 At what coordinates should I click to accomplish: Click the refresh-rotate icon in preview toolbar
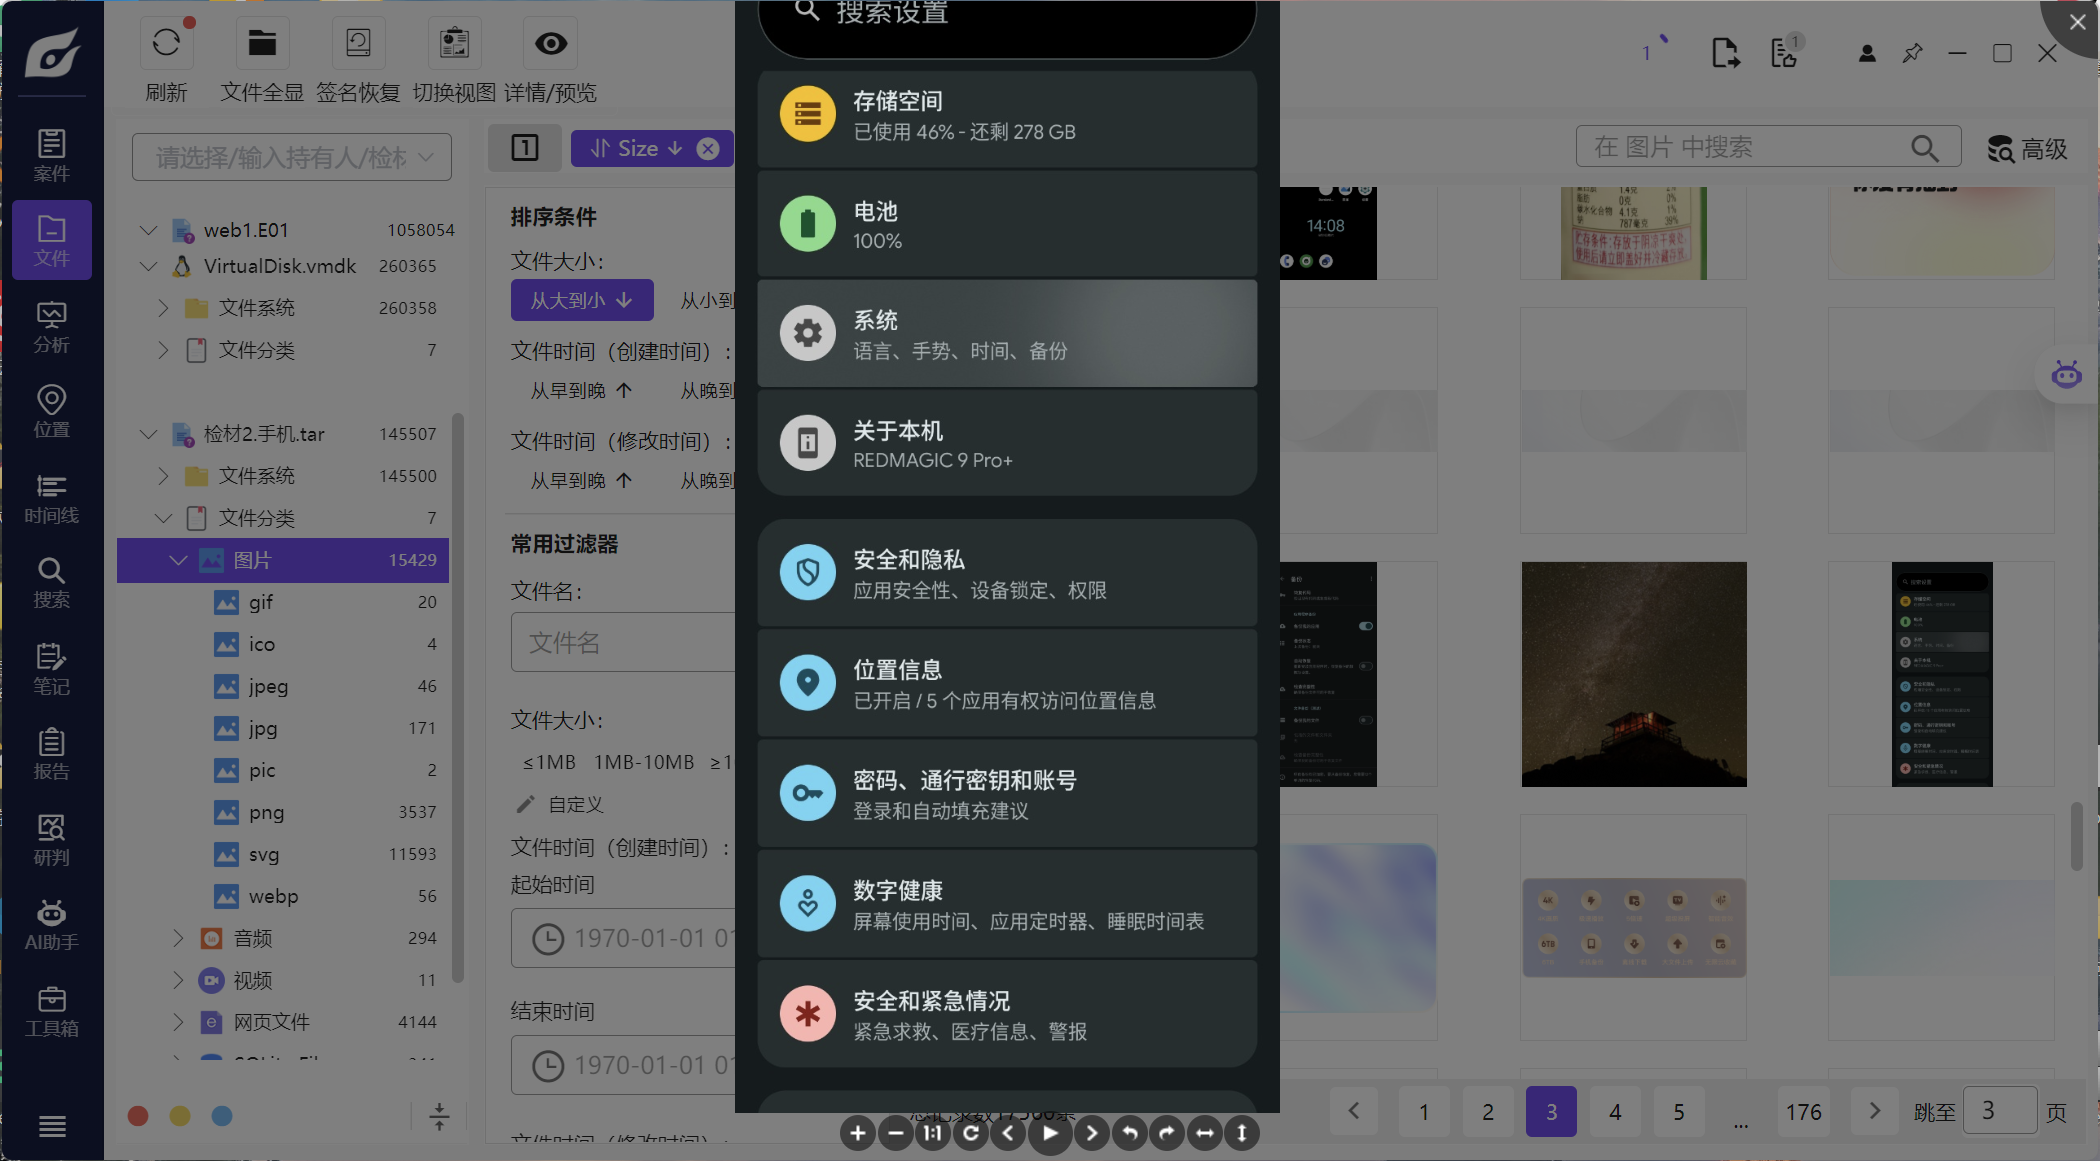pyautogui.click(x=970, y=1133)
